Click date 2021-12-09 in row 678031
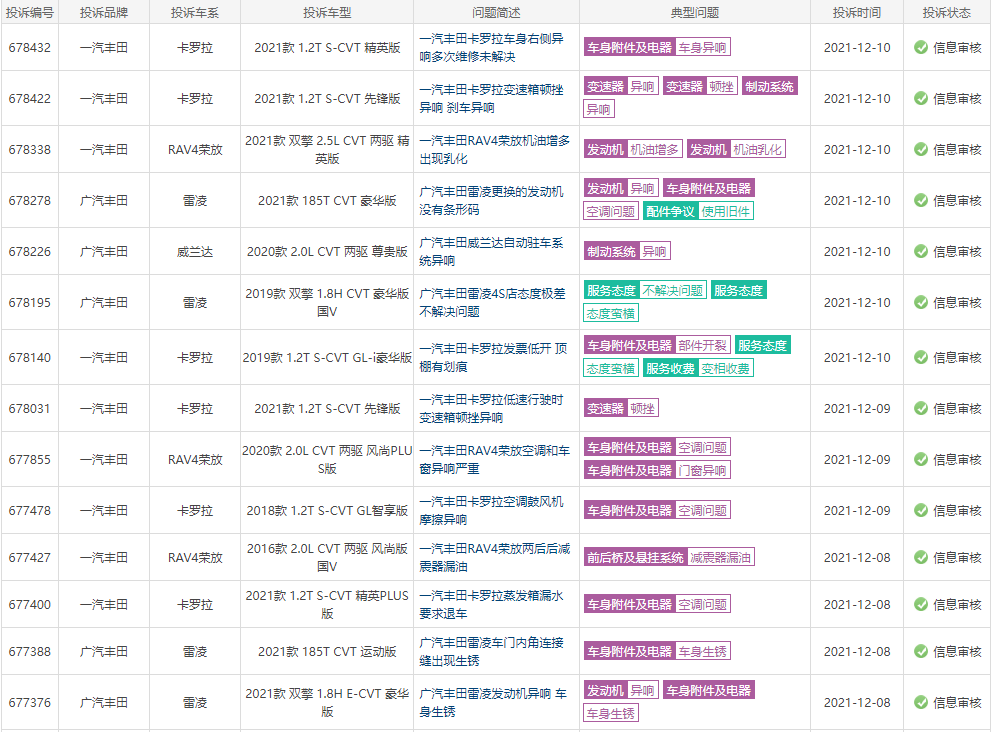Image resolution: width=994 pixels, height=732 pixels. 857,409
